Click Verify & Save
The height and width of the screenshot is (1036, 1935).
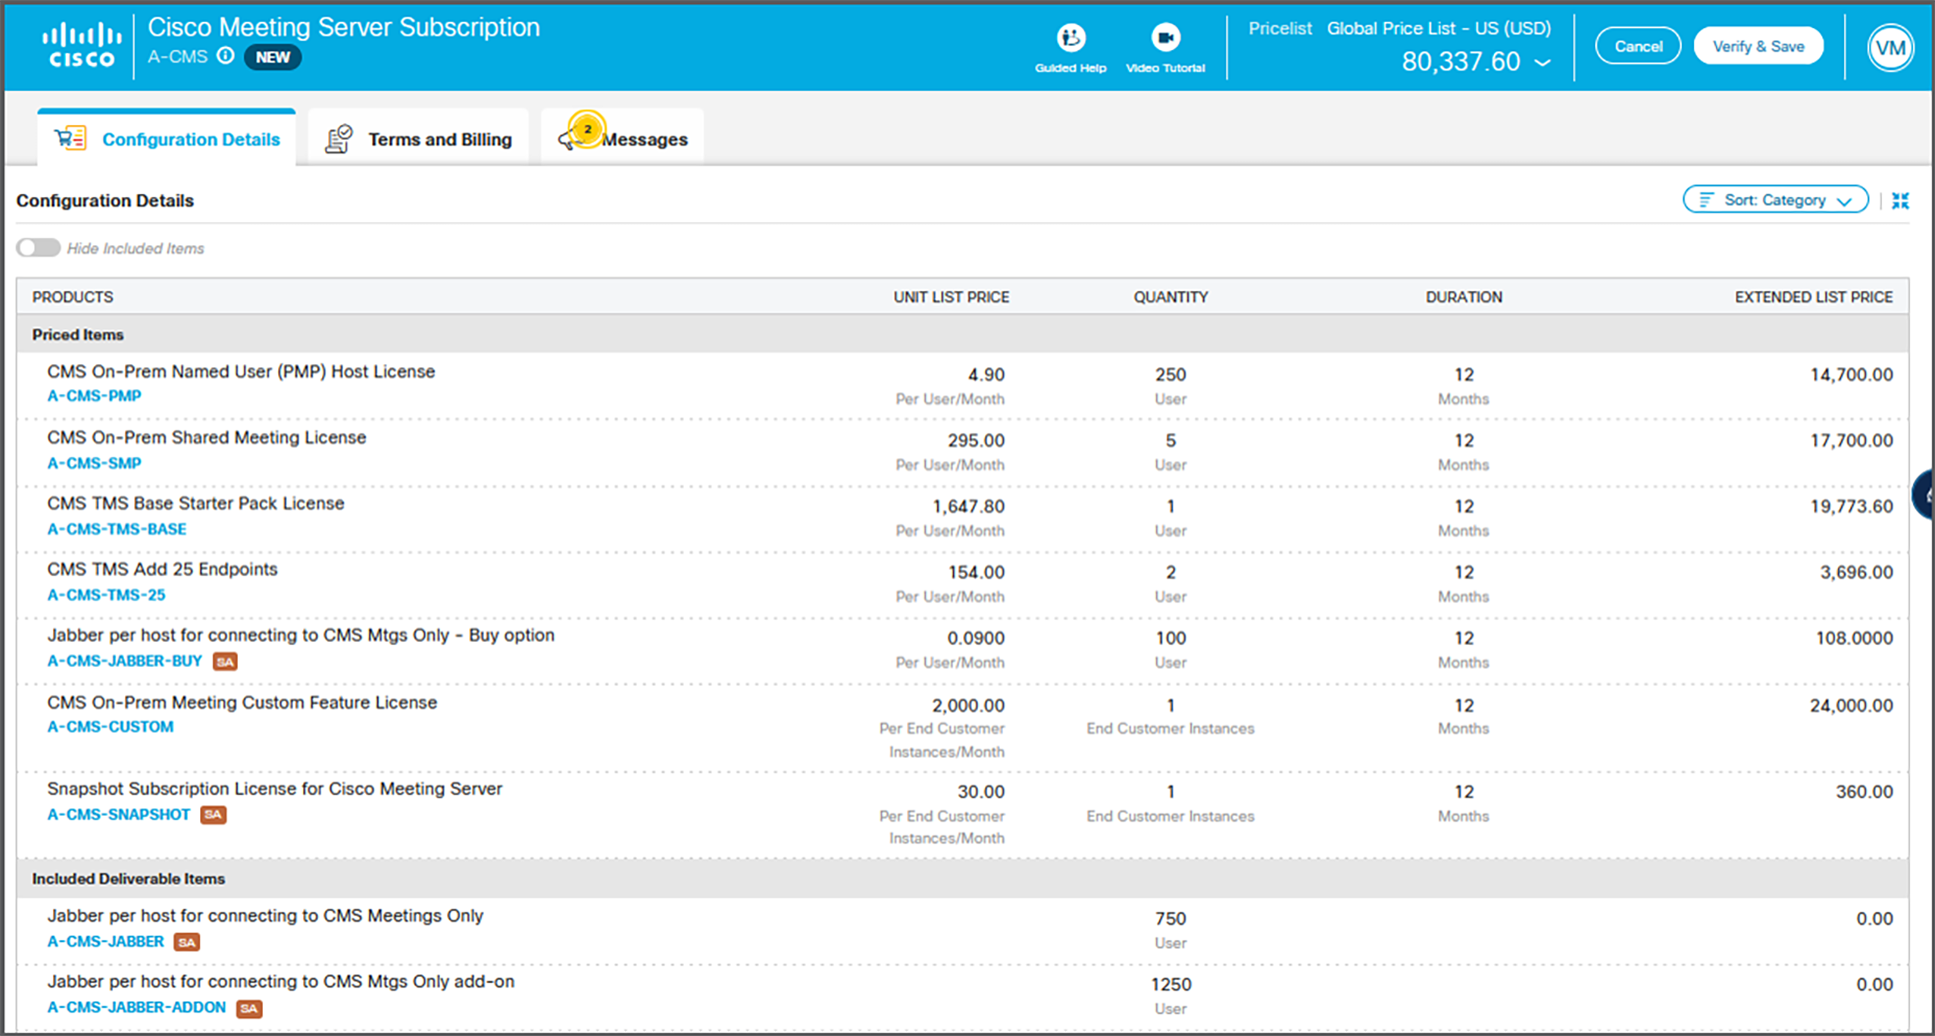pos(1758,46)
